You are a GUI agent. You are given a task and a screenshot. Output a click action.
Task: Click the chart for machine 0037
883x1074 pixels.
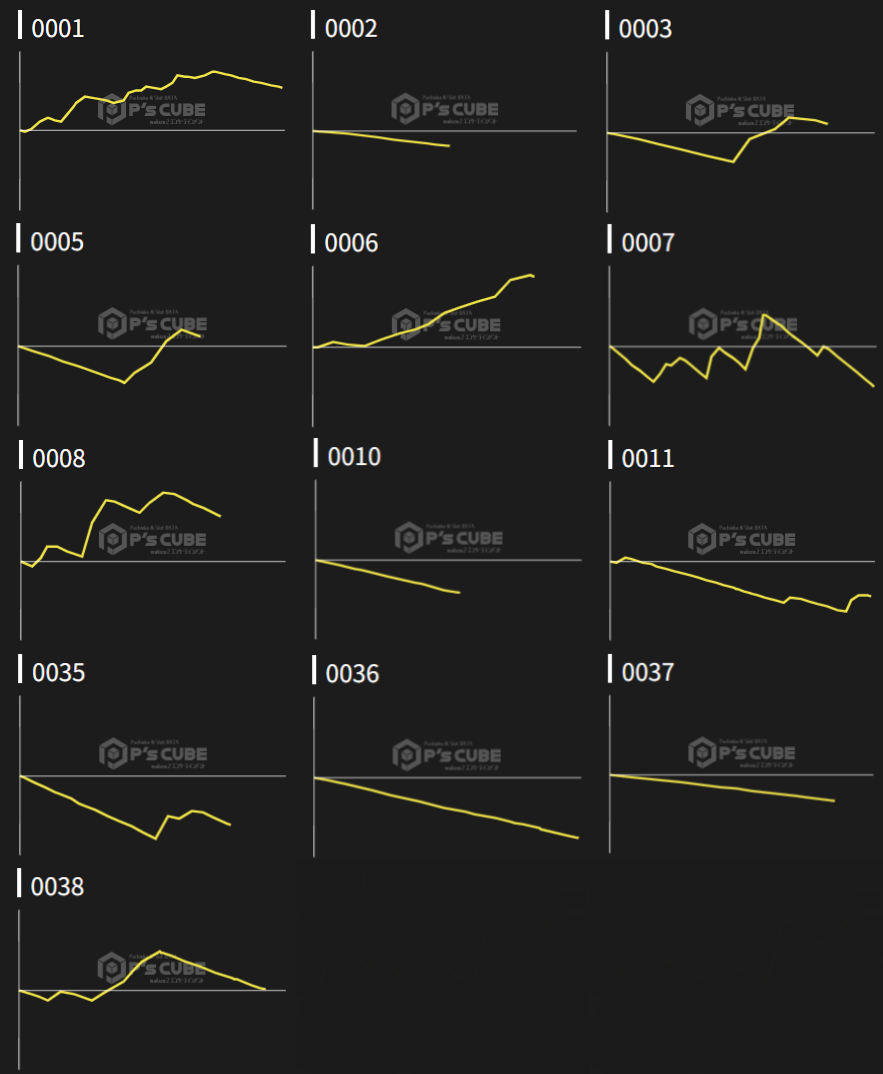(x=742, y=773)
